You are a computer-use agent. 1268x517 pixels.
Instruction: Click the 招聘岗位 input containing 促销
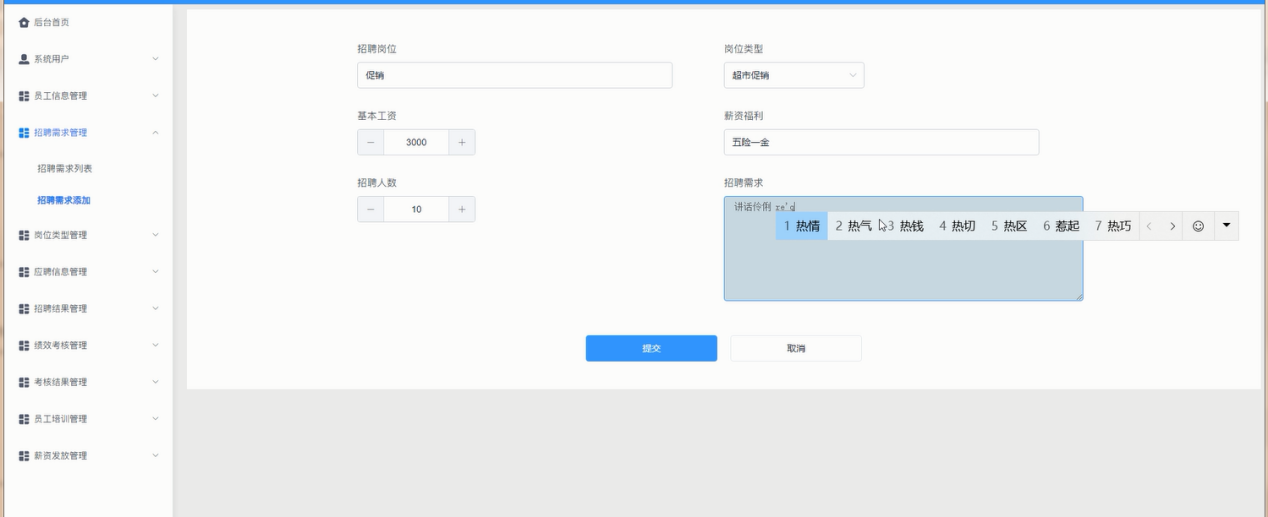point(515,75)
